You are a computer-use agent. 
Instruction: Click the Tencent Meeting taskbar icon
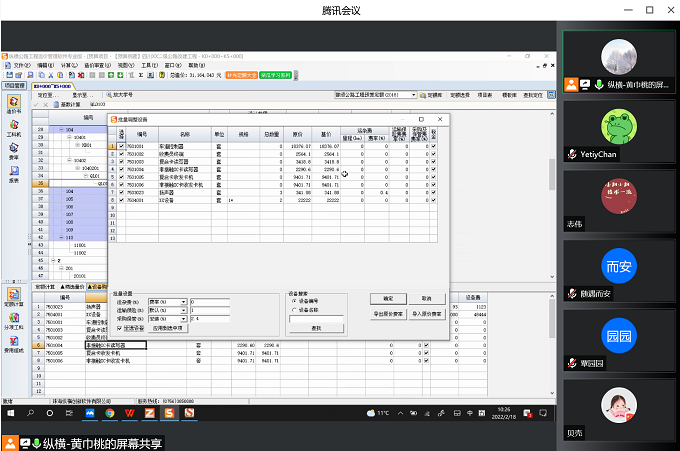pos(90,413)
